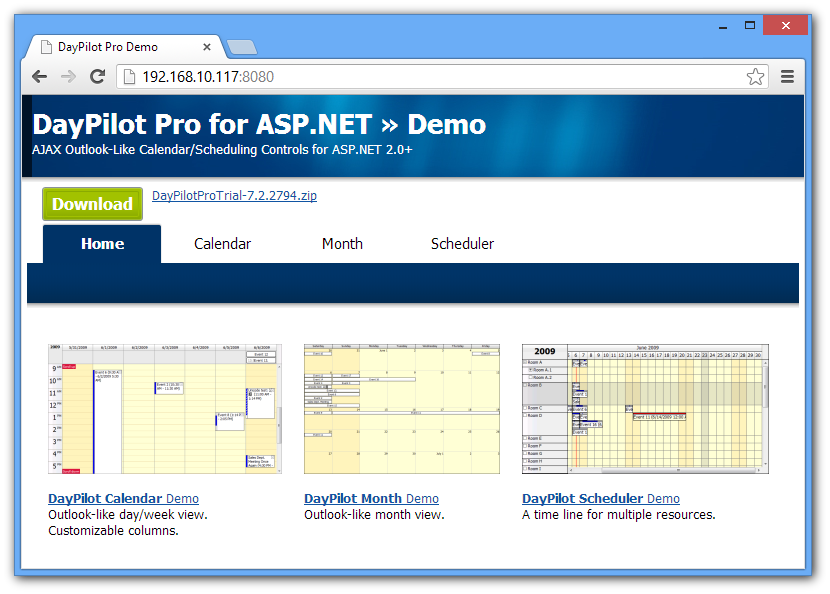Viewport: 830px width, 594px height.
Task: Bookmark this page with the star icon
Action: [x=755, y=77]
